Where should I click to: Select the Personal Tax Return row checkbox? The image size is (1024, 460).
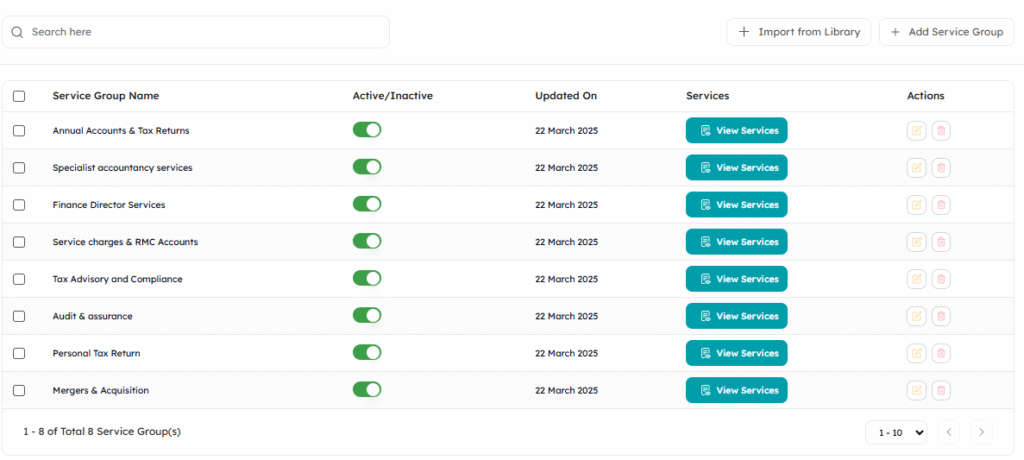19,353
